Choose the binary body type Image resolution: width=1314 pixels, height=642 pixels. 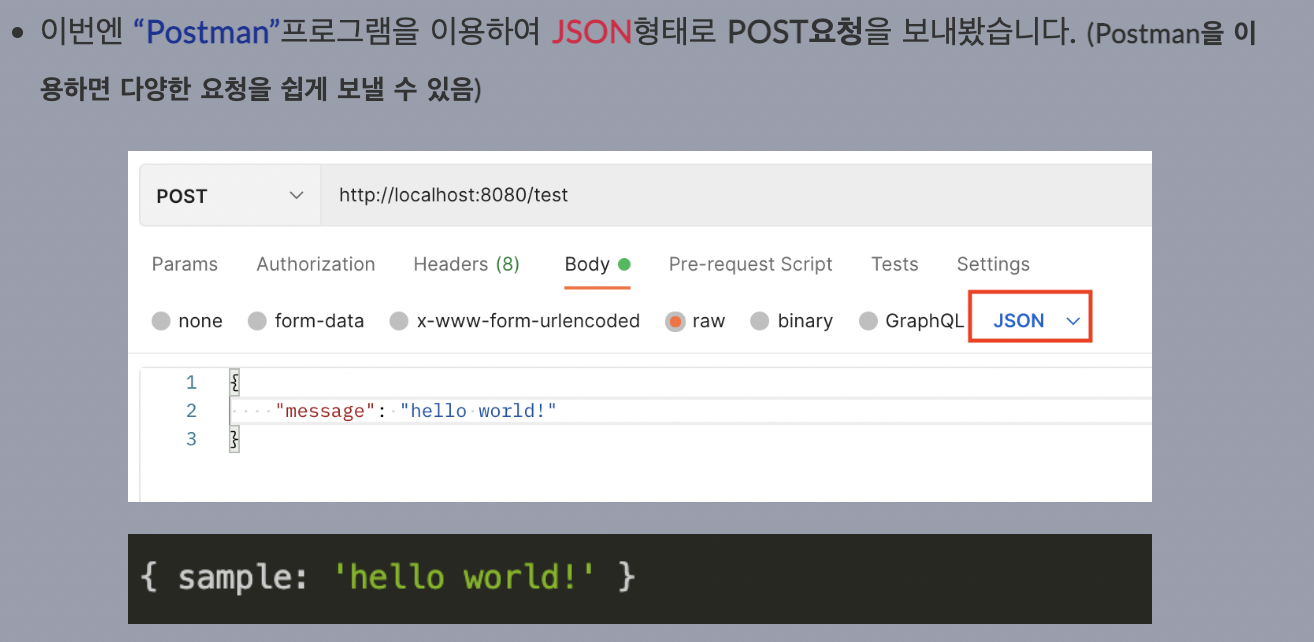coord(760,321)
